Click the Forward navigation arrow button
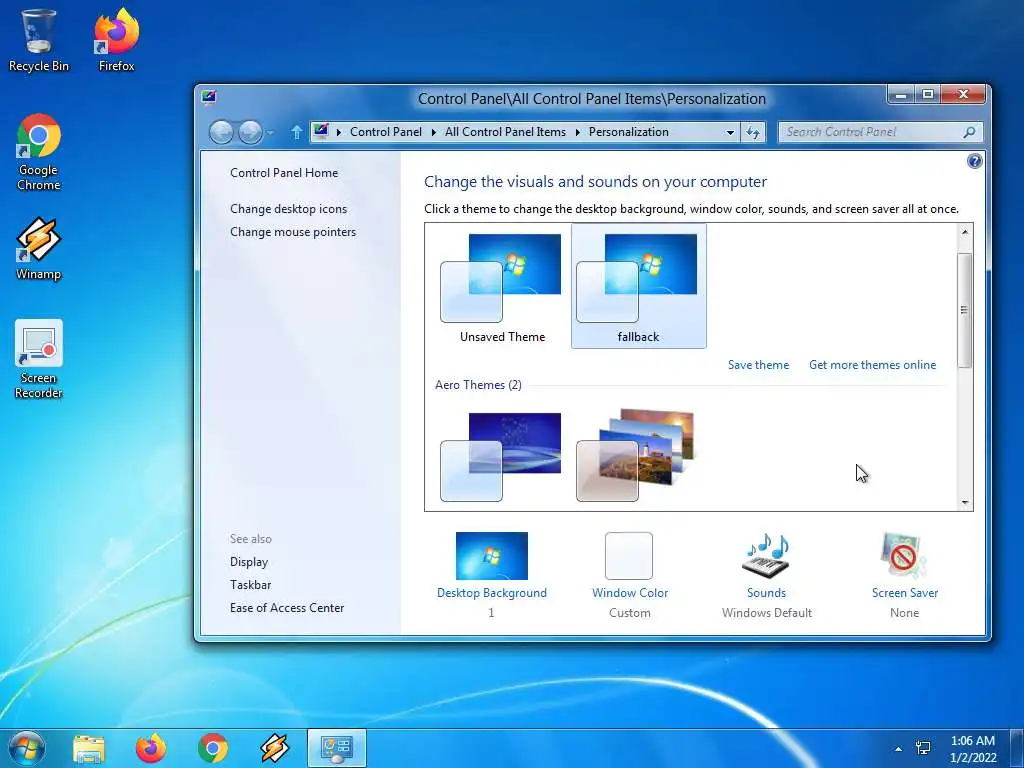 (250, 133)
